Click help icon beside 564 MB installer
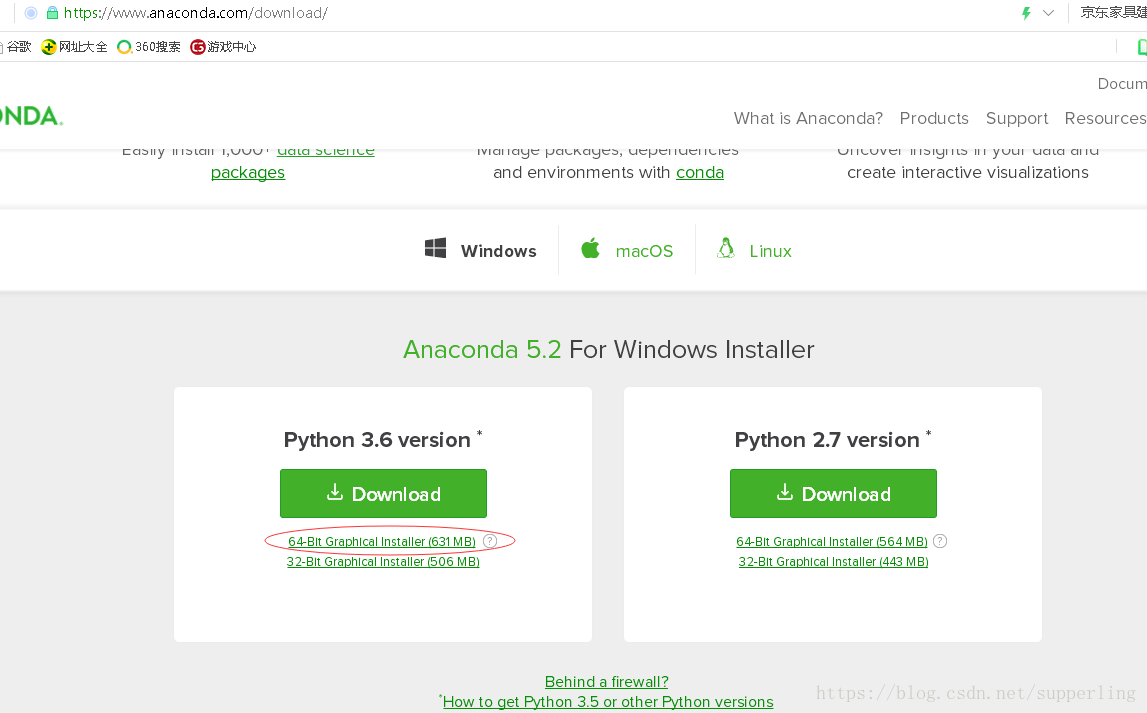 point(941,541)
